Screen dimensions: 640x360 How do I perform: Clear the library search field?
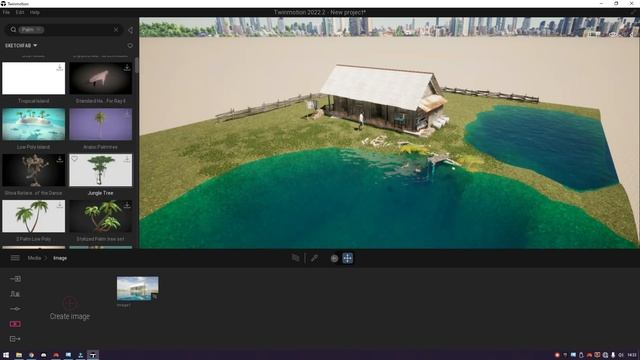pos(116,30)
